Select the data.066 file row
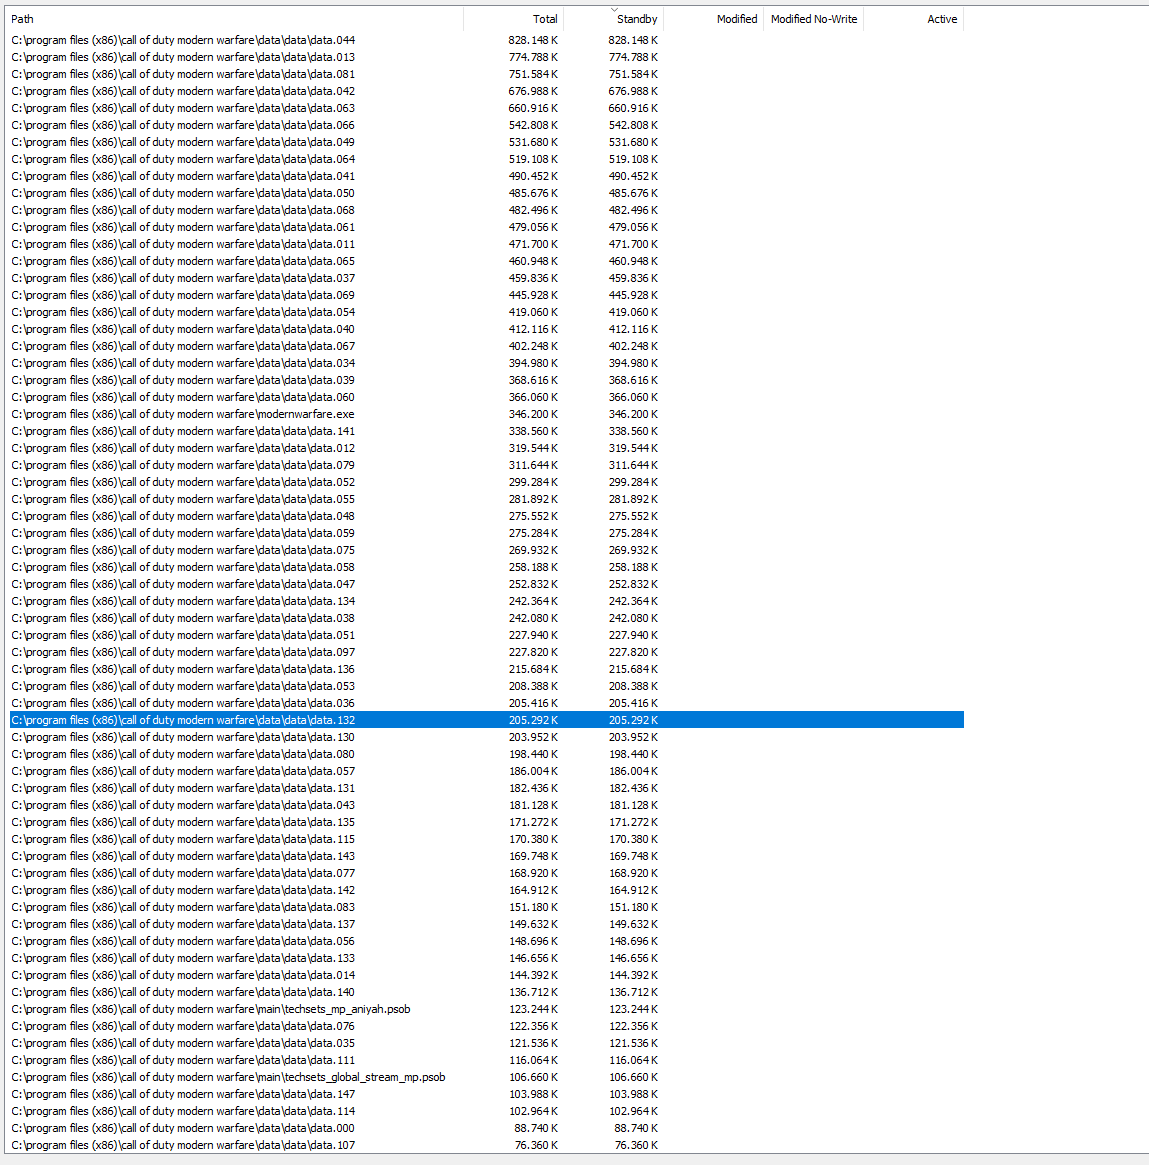Image resolution: width=1149 pixels, height=1167 pixels. point(487,126)
